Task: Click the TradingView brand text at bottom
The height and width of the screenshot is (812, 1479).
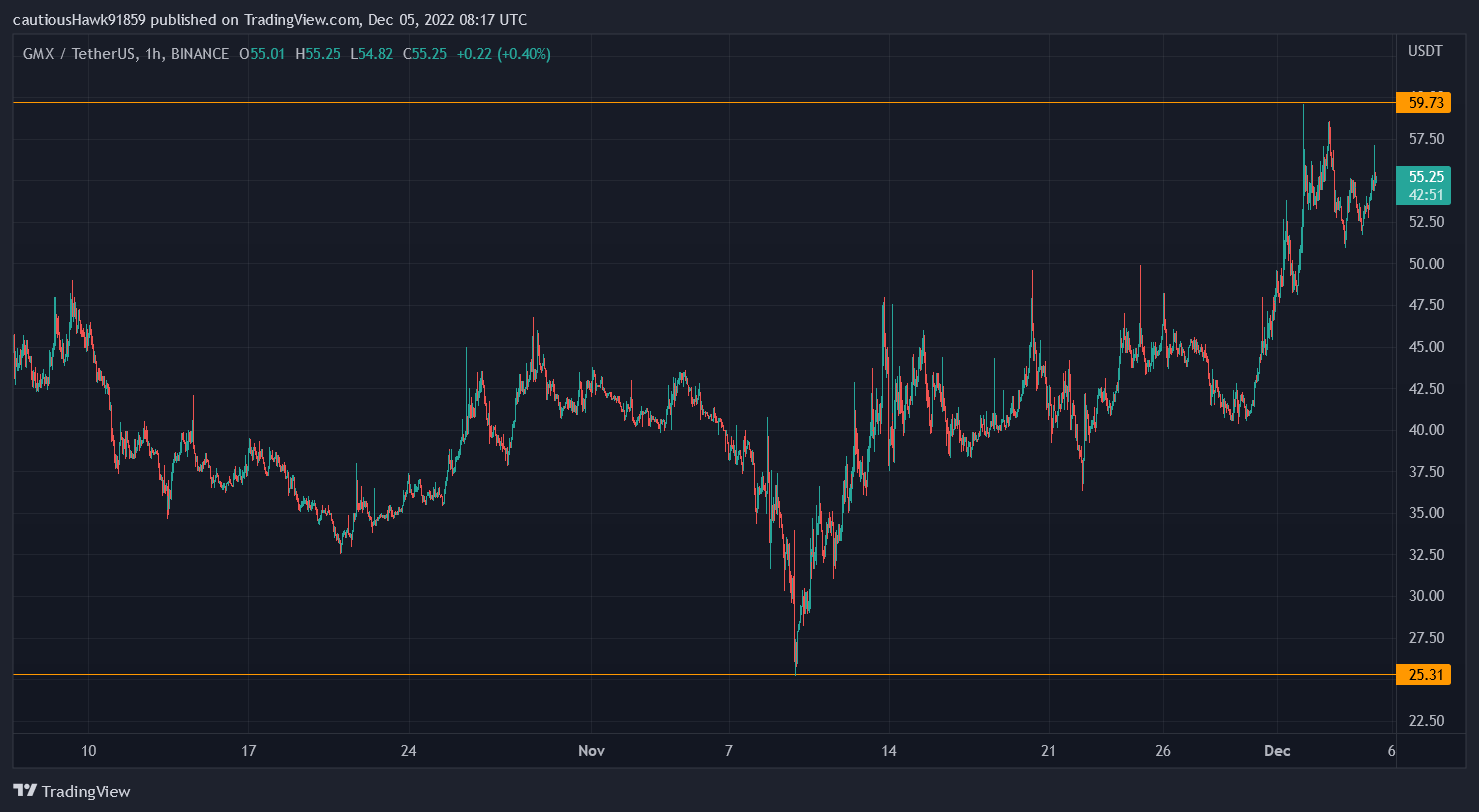Action: 85,791
